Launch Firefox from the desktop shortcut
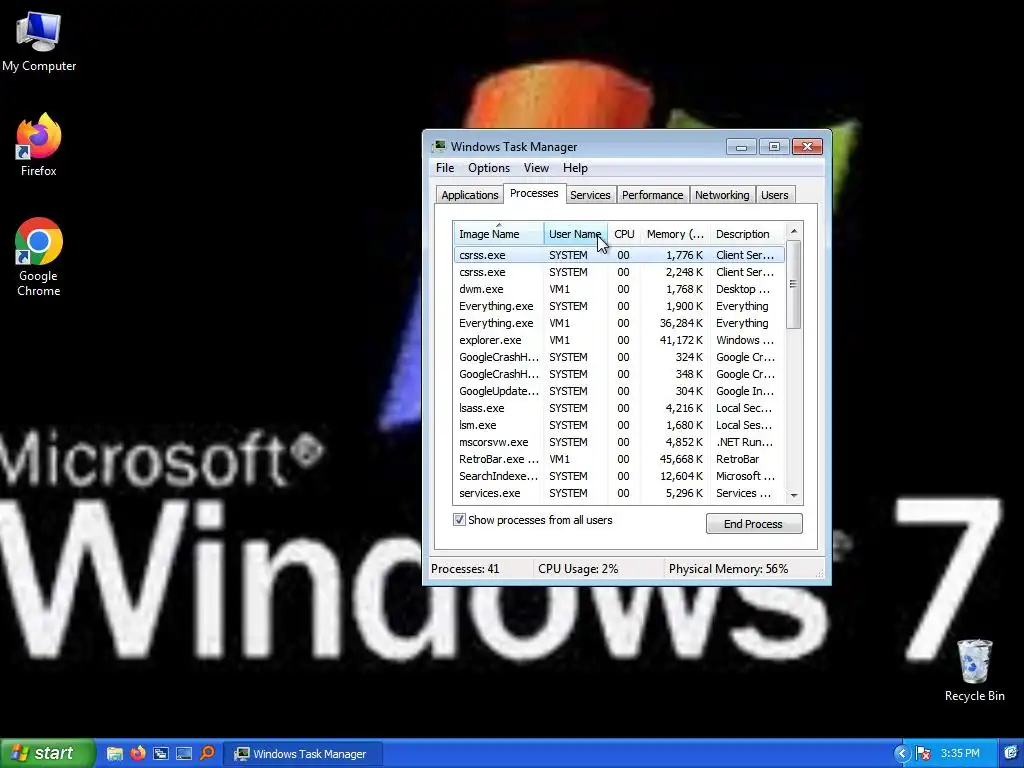 point(39,144)
